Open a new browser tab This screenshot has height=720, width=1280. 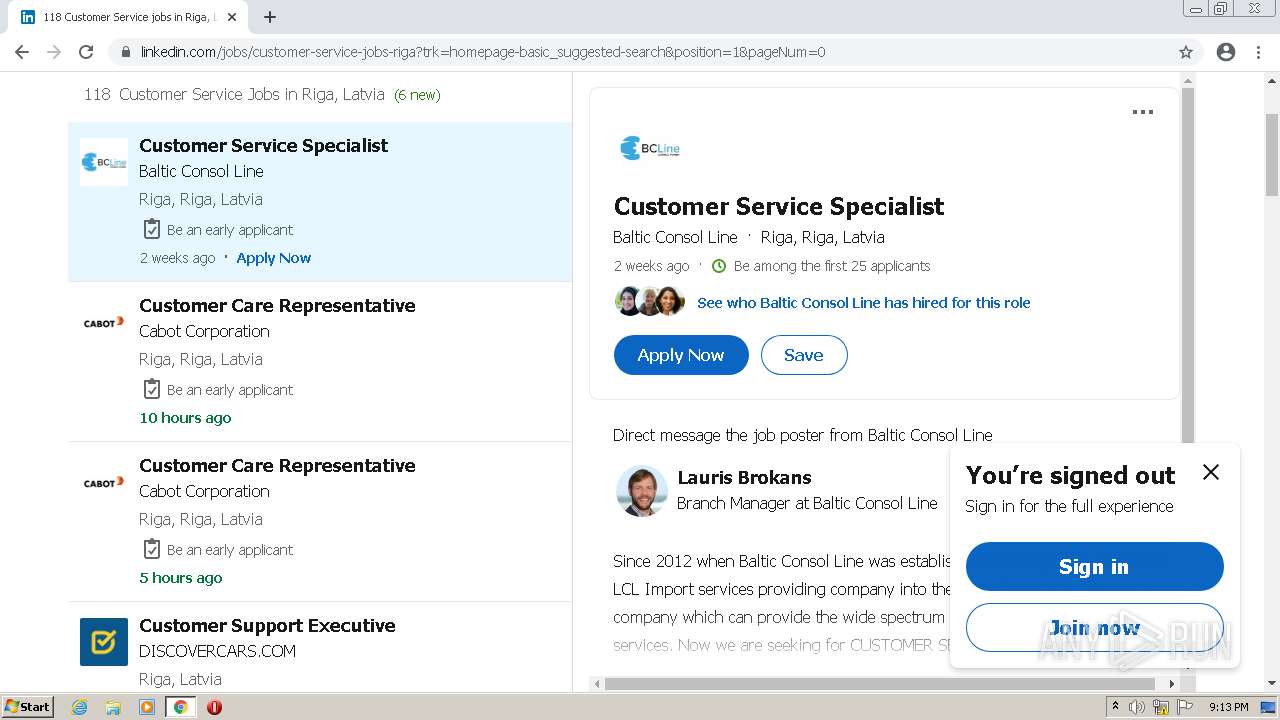click(270, 17)
